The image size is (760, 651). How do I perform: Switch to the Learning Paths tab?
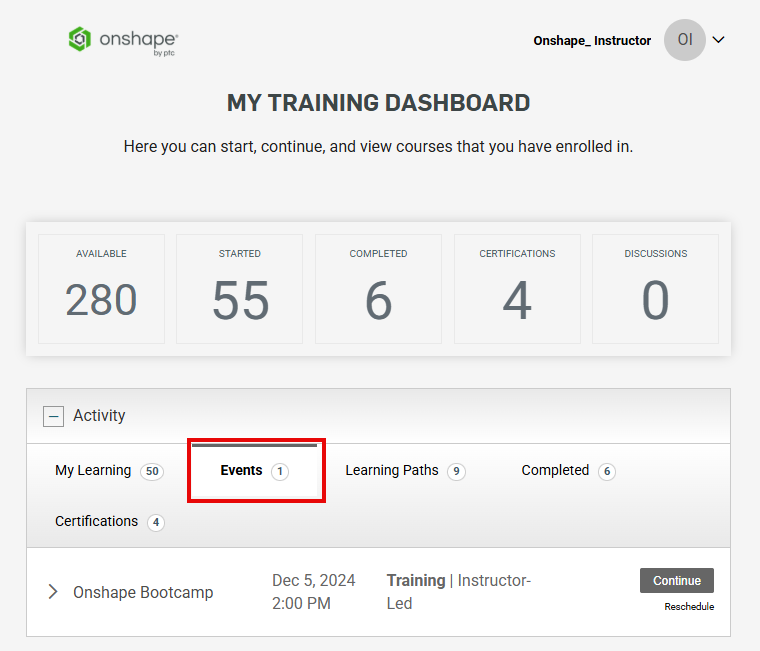coord(405,471)
